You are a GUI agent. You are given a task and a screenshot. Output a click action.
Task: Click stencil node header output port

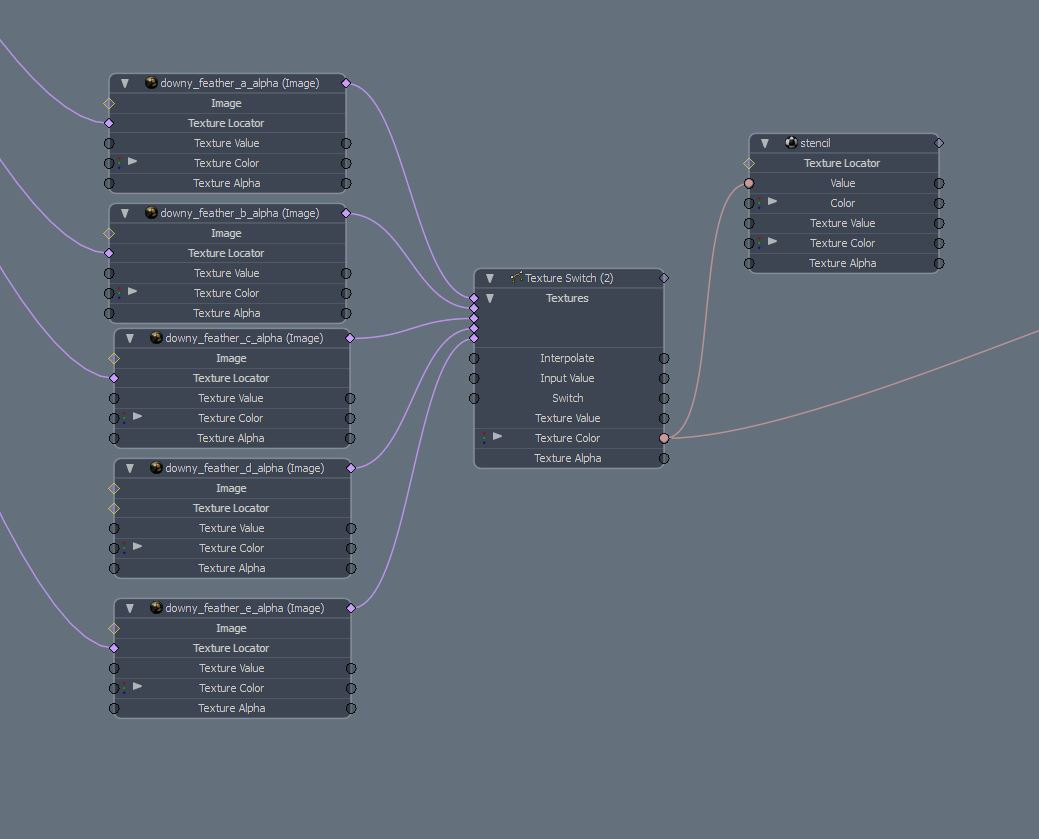point(939,143)
